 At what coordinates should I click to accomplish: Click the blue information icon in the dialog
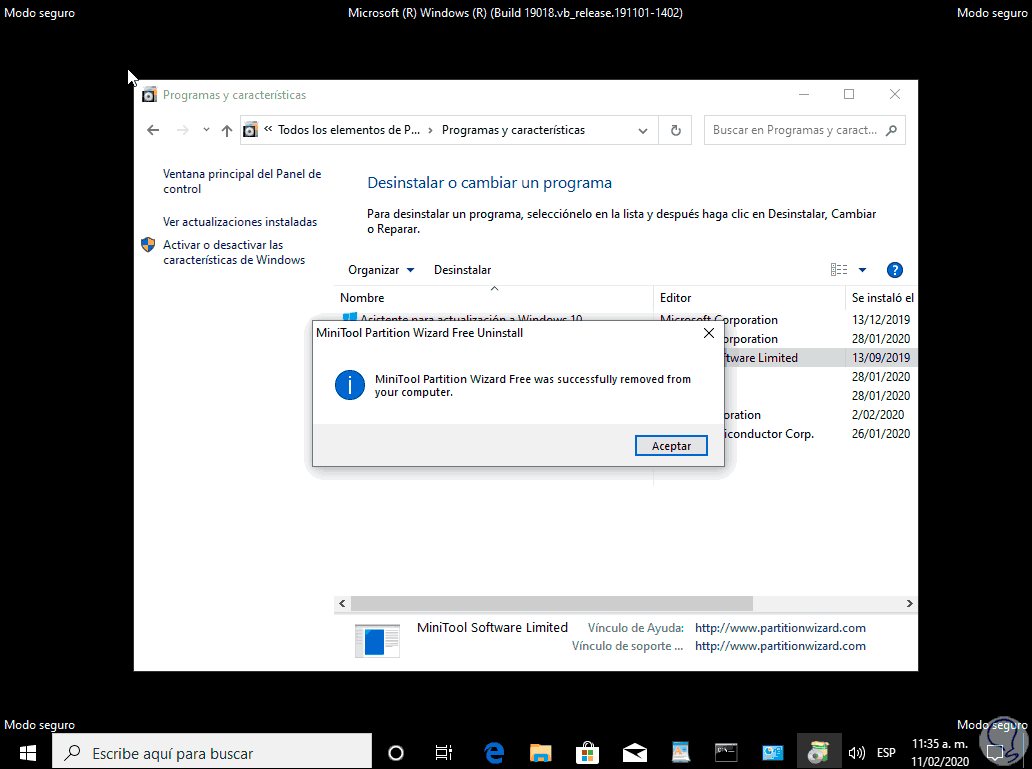coord(349,385)
